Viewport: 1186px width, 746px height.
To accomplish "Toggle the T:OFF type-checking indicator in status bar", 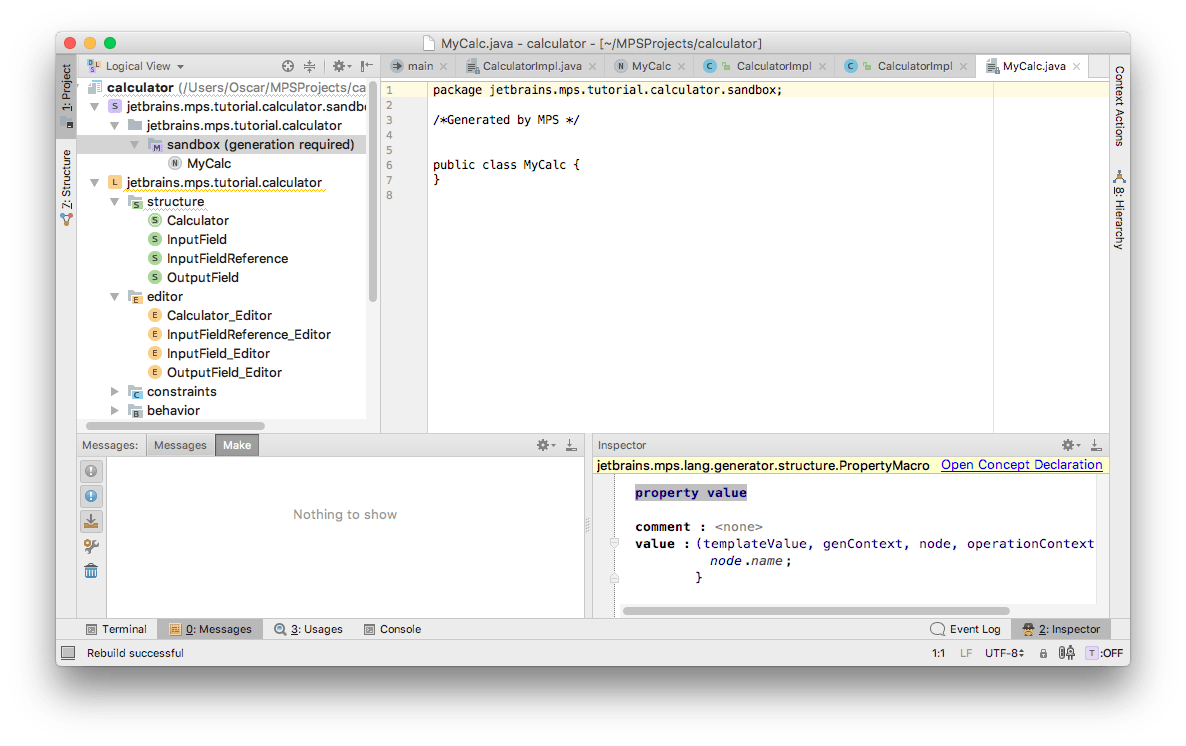I will pyautogui.click(x=1104, y=653).
